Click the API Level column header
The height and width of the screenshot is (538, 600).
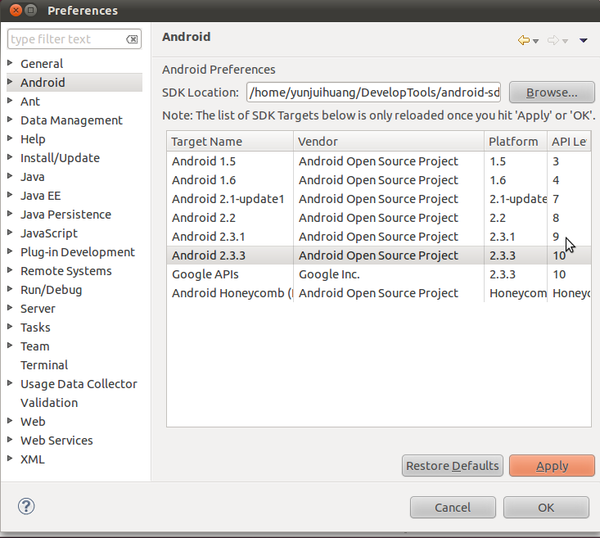coord(569,142)
